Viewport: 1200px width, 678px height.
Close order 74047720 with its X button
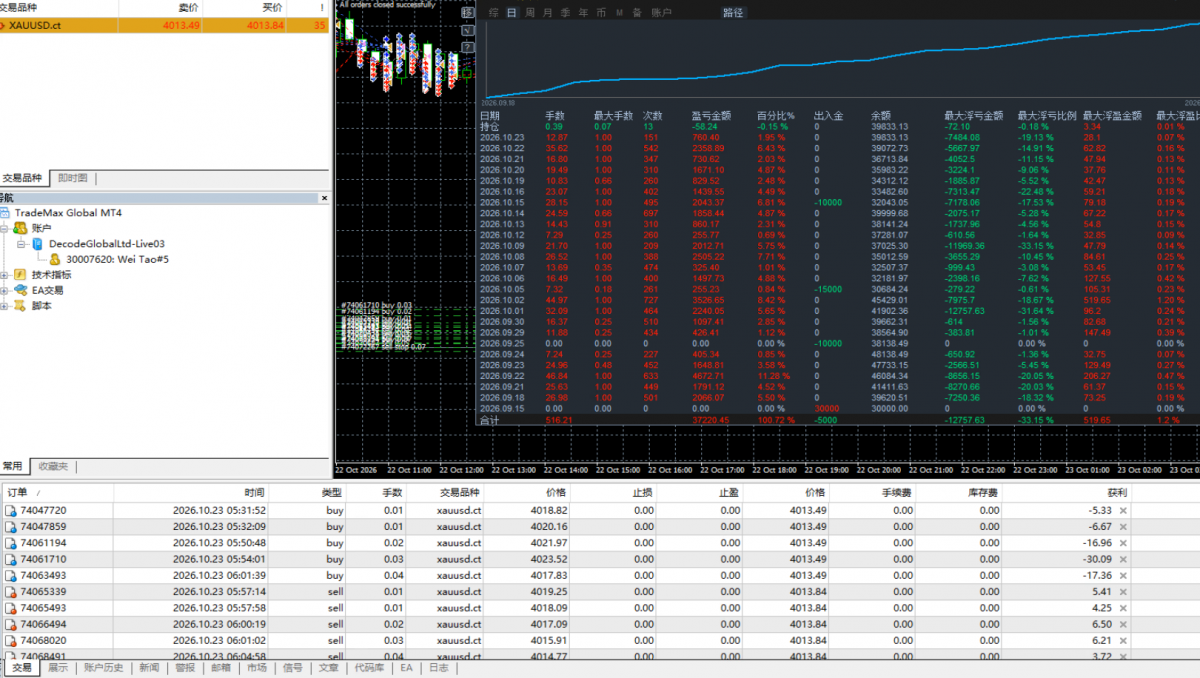click(x=1123, y=511)
